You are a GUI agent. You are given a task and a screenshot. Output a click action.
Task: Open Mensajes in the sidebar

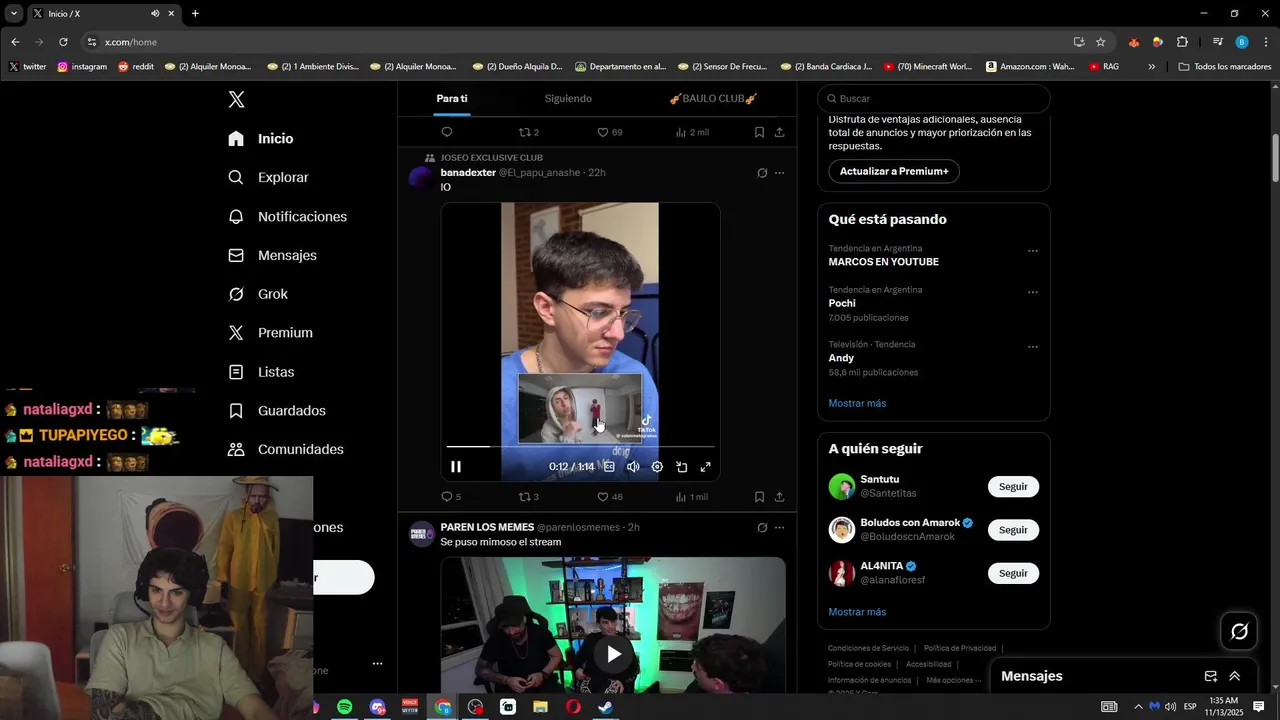272,255
